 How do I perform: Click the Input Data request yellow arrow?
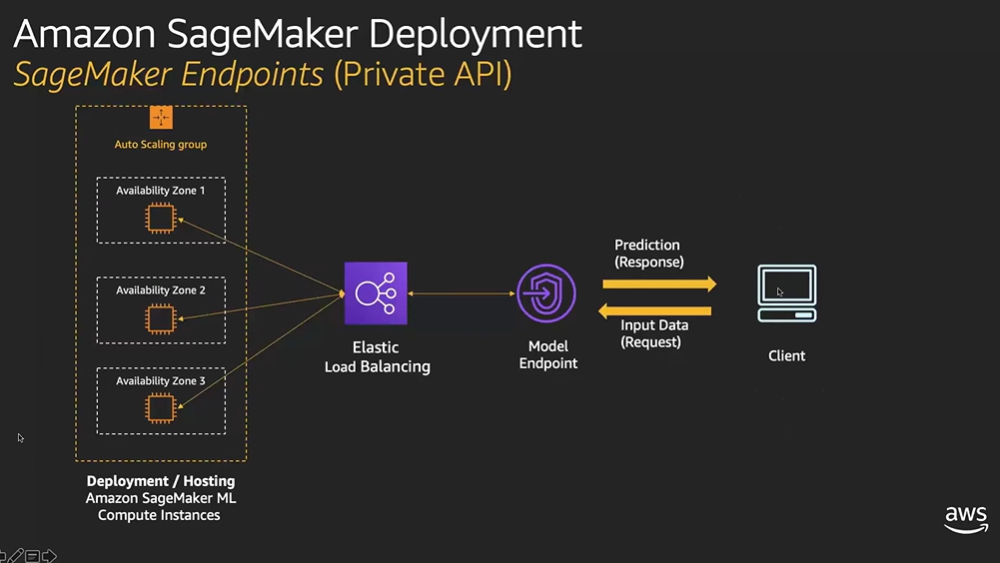coord(655,311)
